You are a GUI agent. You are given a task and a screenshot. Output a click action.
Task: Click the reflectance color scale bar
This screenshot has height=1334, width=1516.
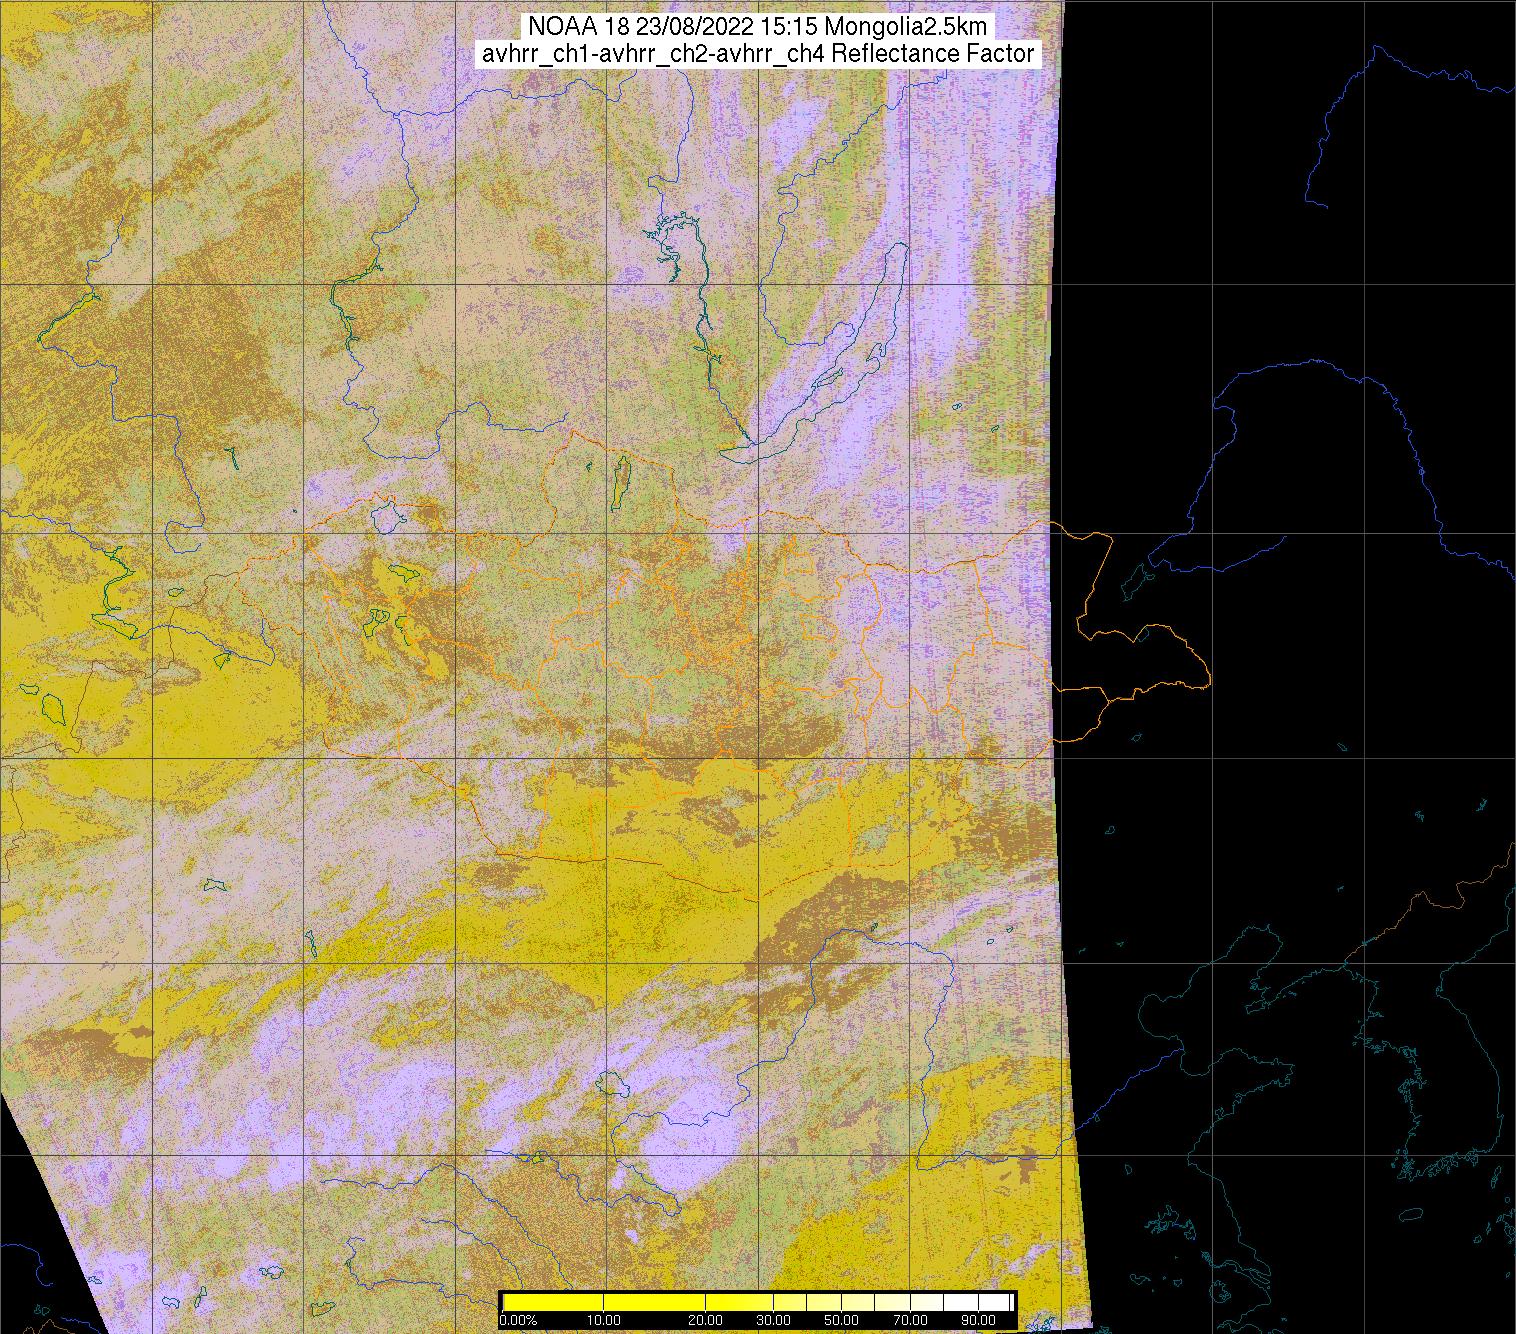point(758,1302)
